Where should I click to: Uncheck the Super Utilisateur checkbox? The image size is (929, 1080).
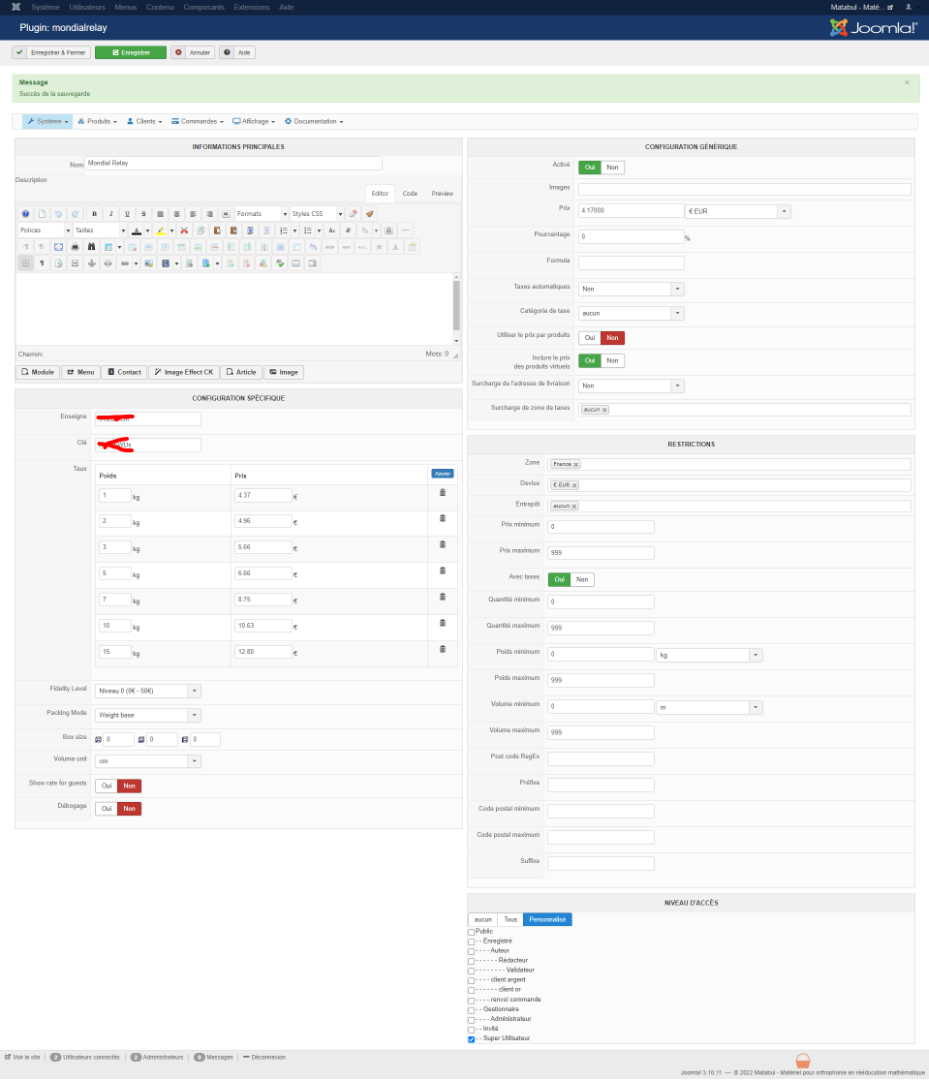[472, 1039]
